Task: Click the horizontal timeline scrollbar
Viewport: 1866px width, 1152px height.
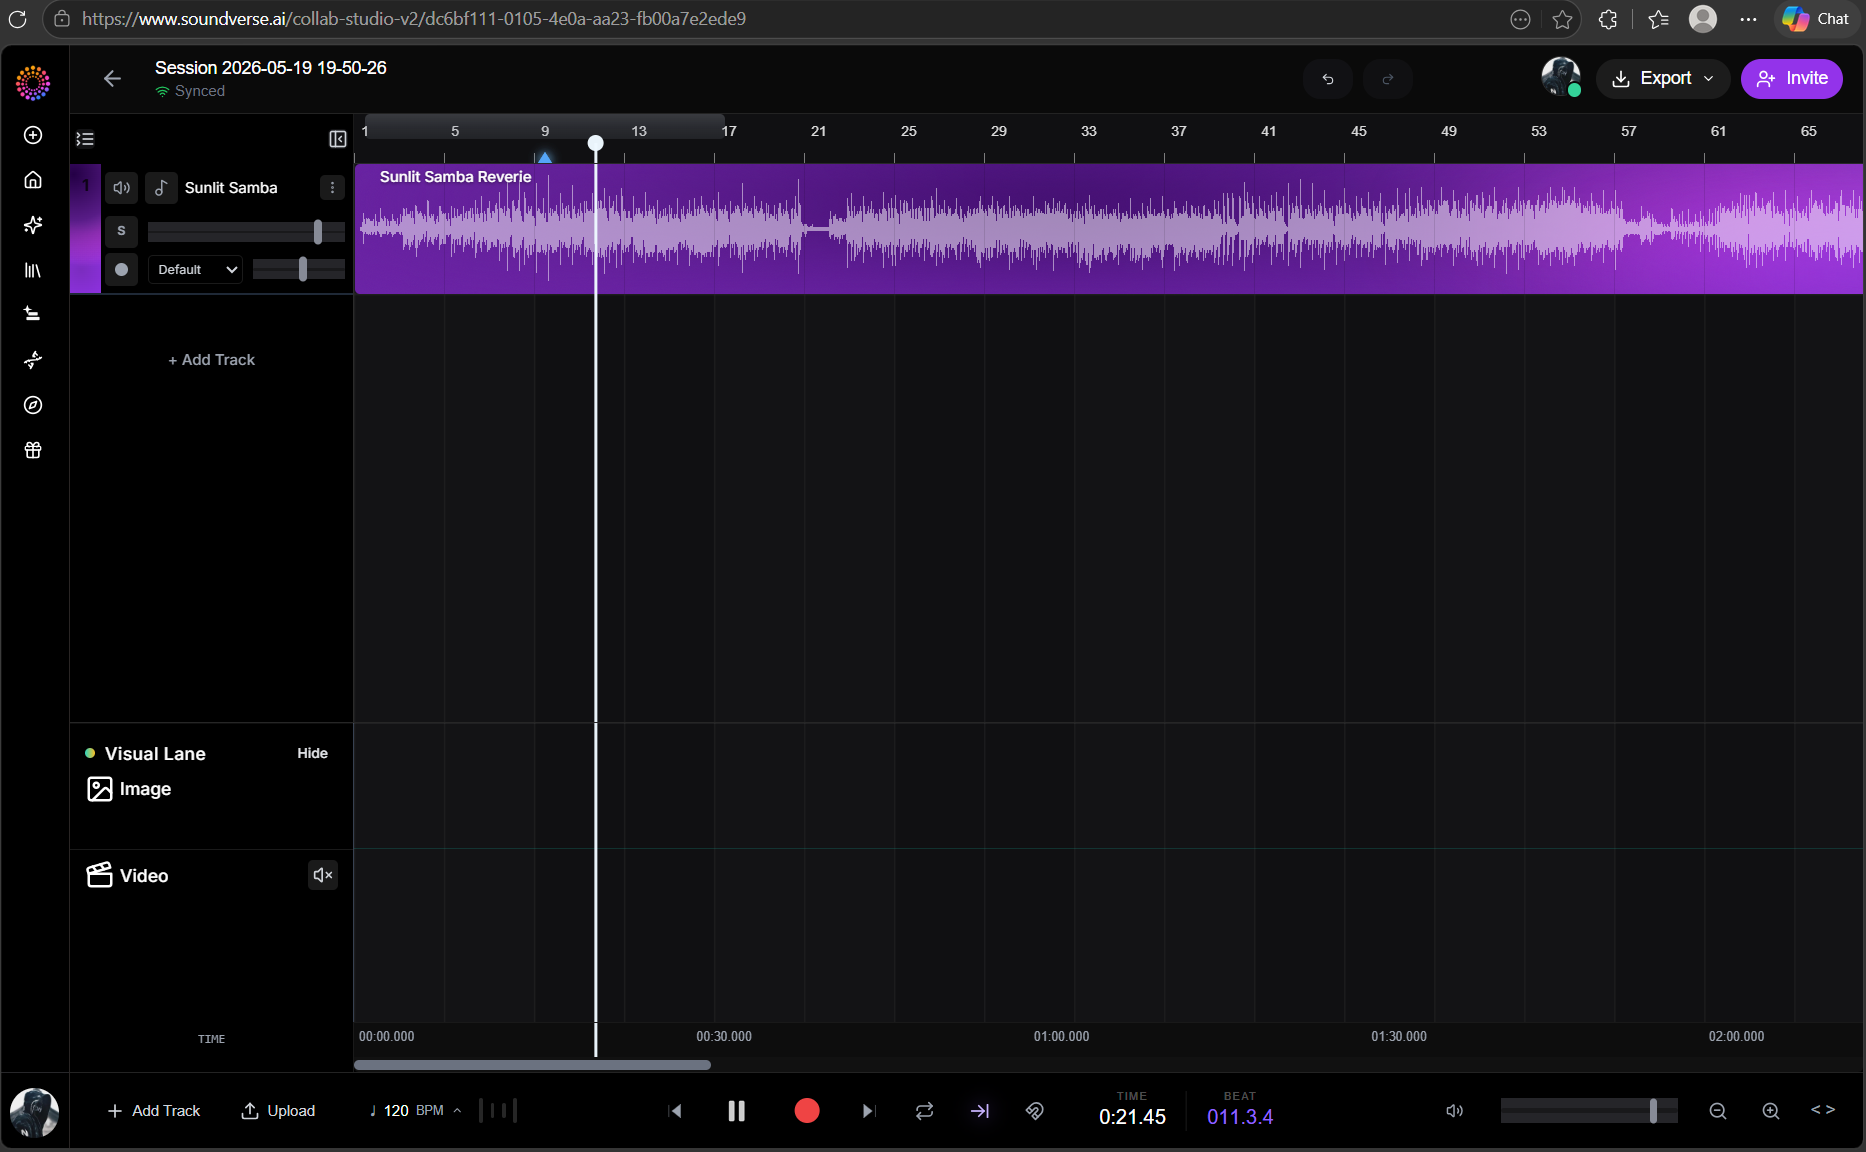Action: pyautogui.click(x=532, y=1065)
